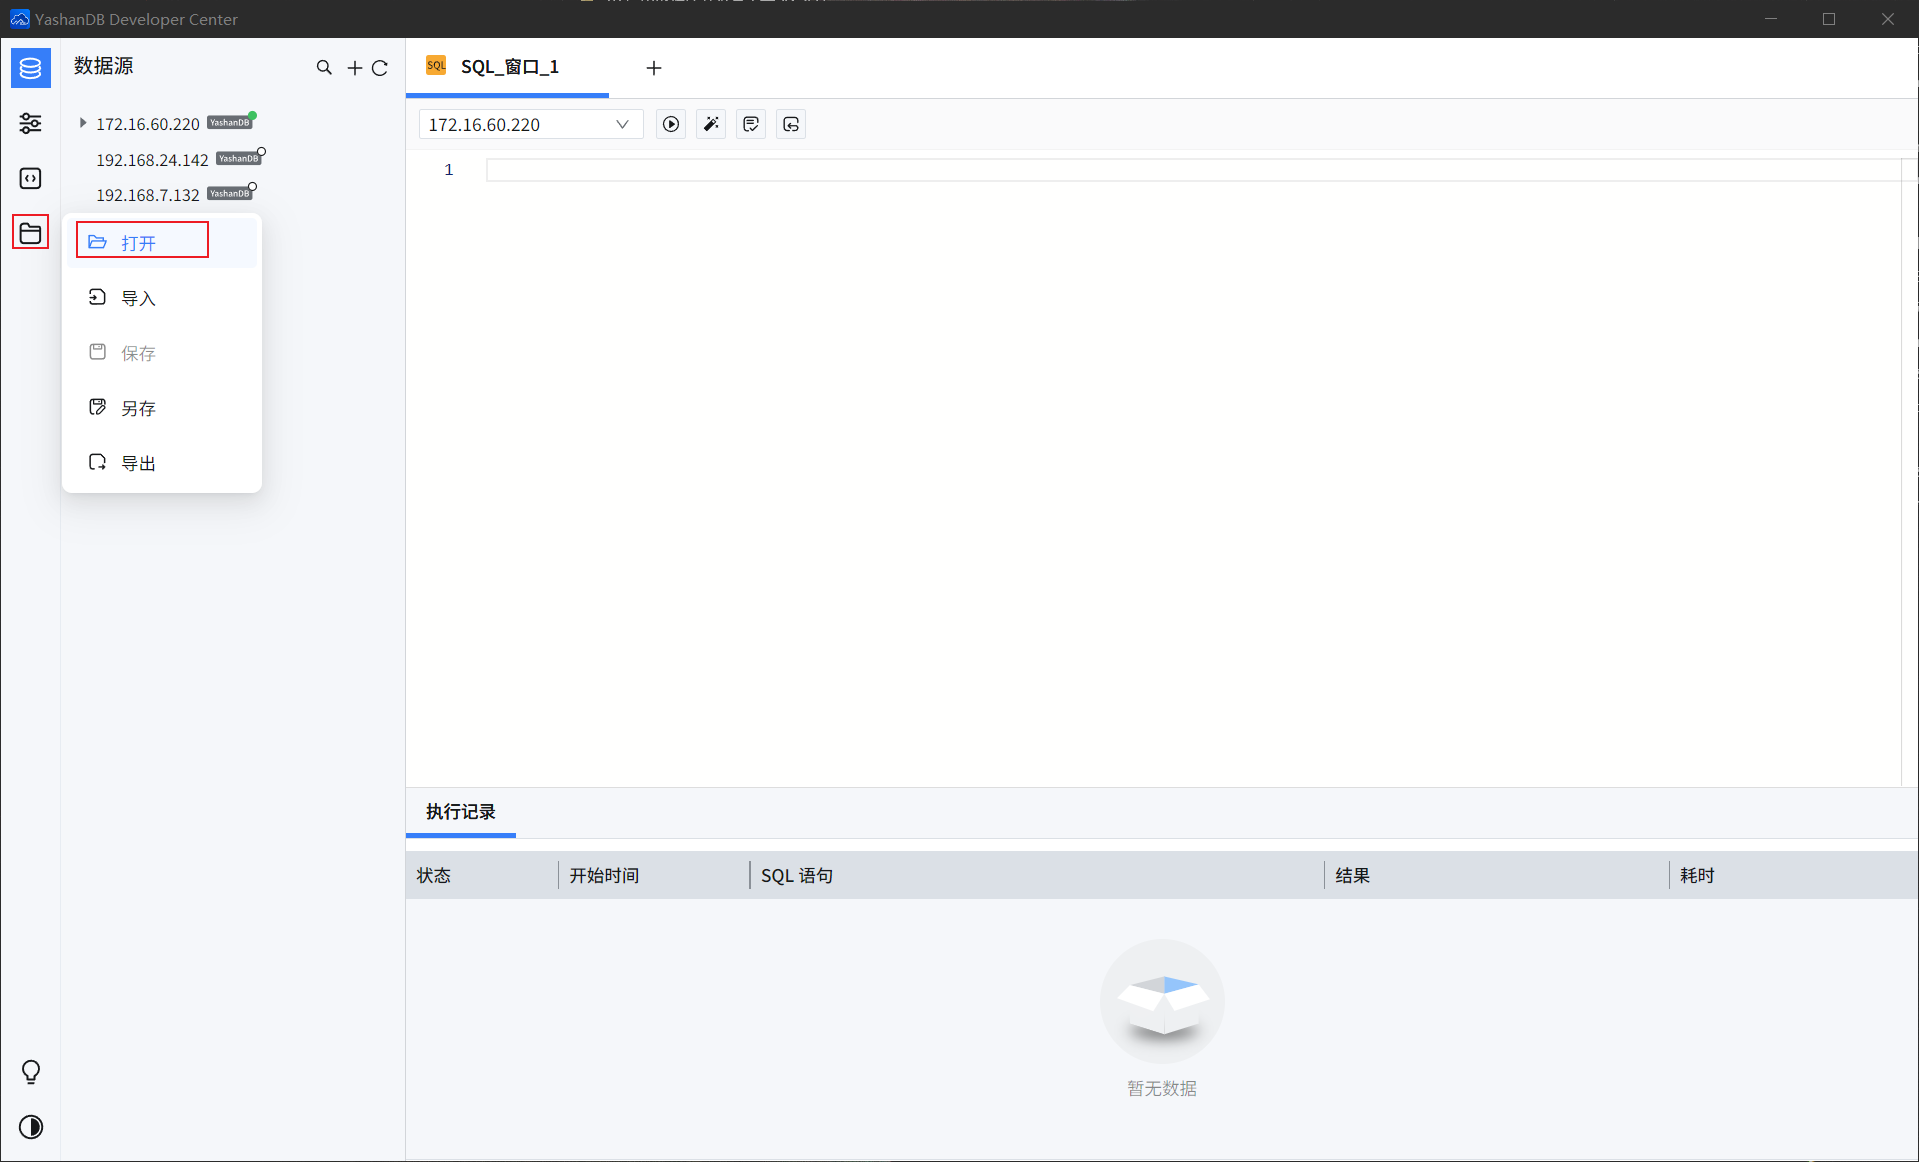Click the magic wand format SQL icon
This screenshot has width=1919, height=1162.
(711, 124)
